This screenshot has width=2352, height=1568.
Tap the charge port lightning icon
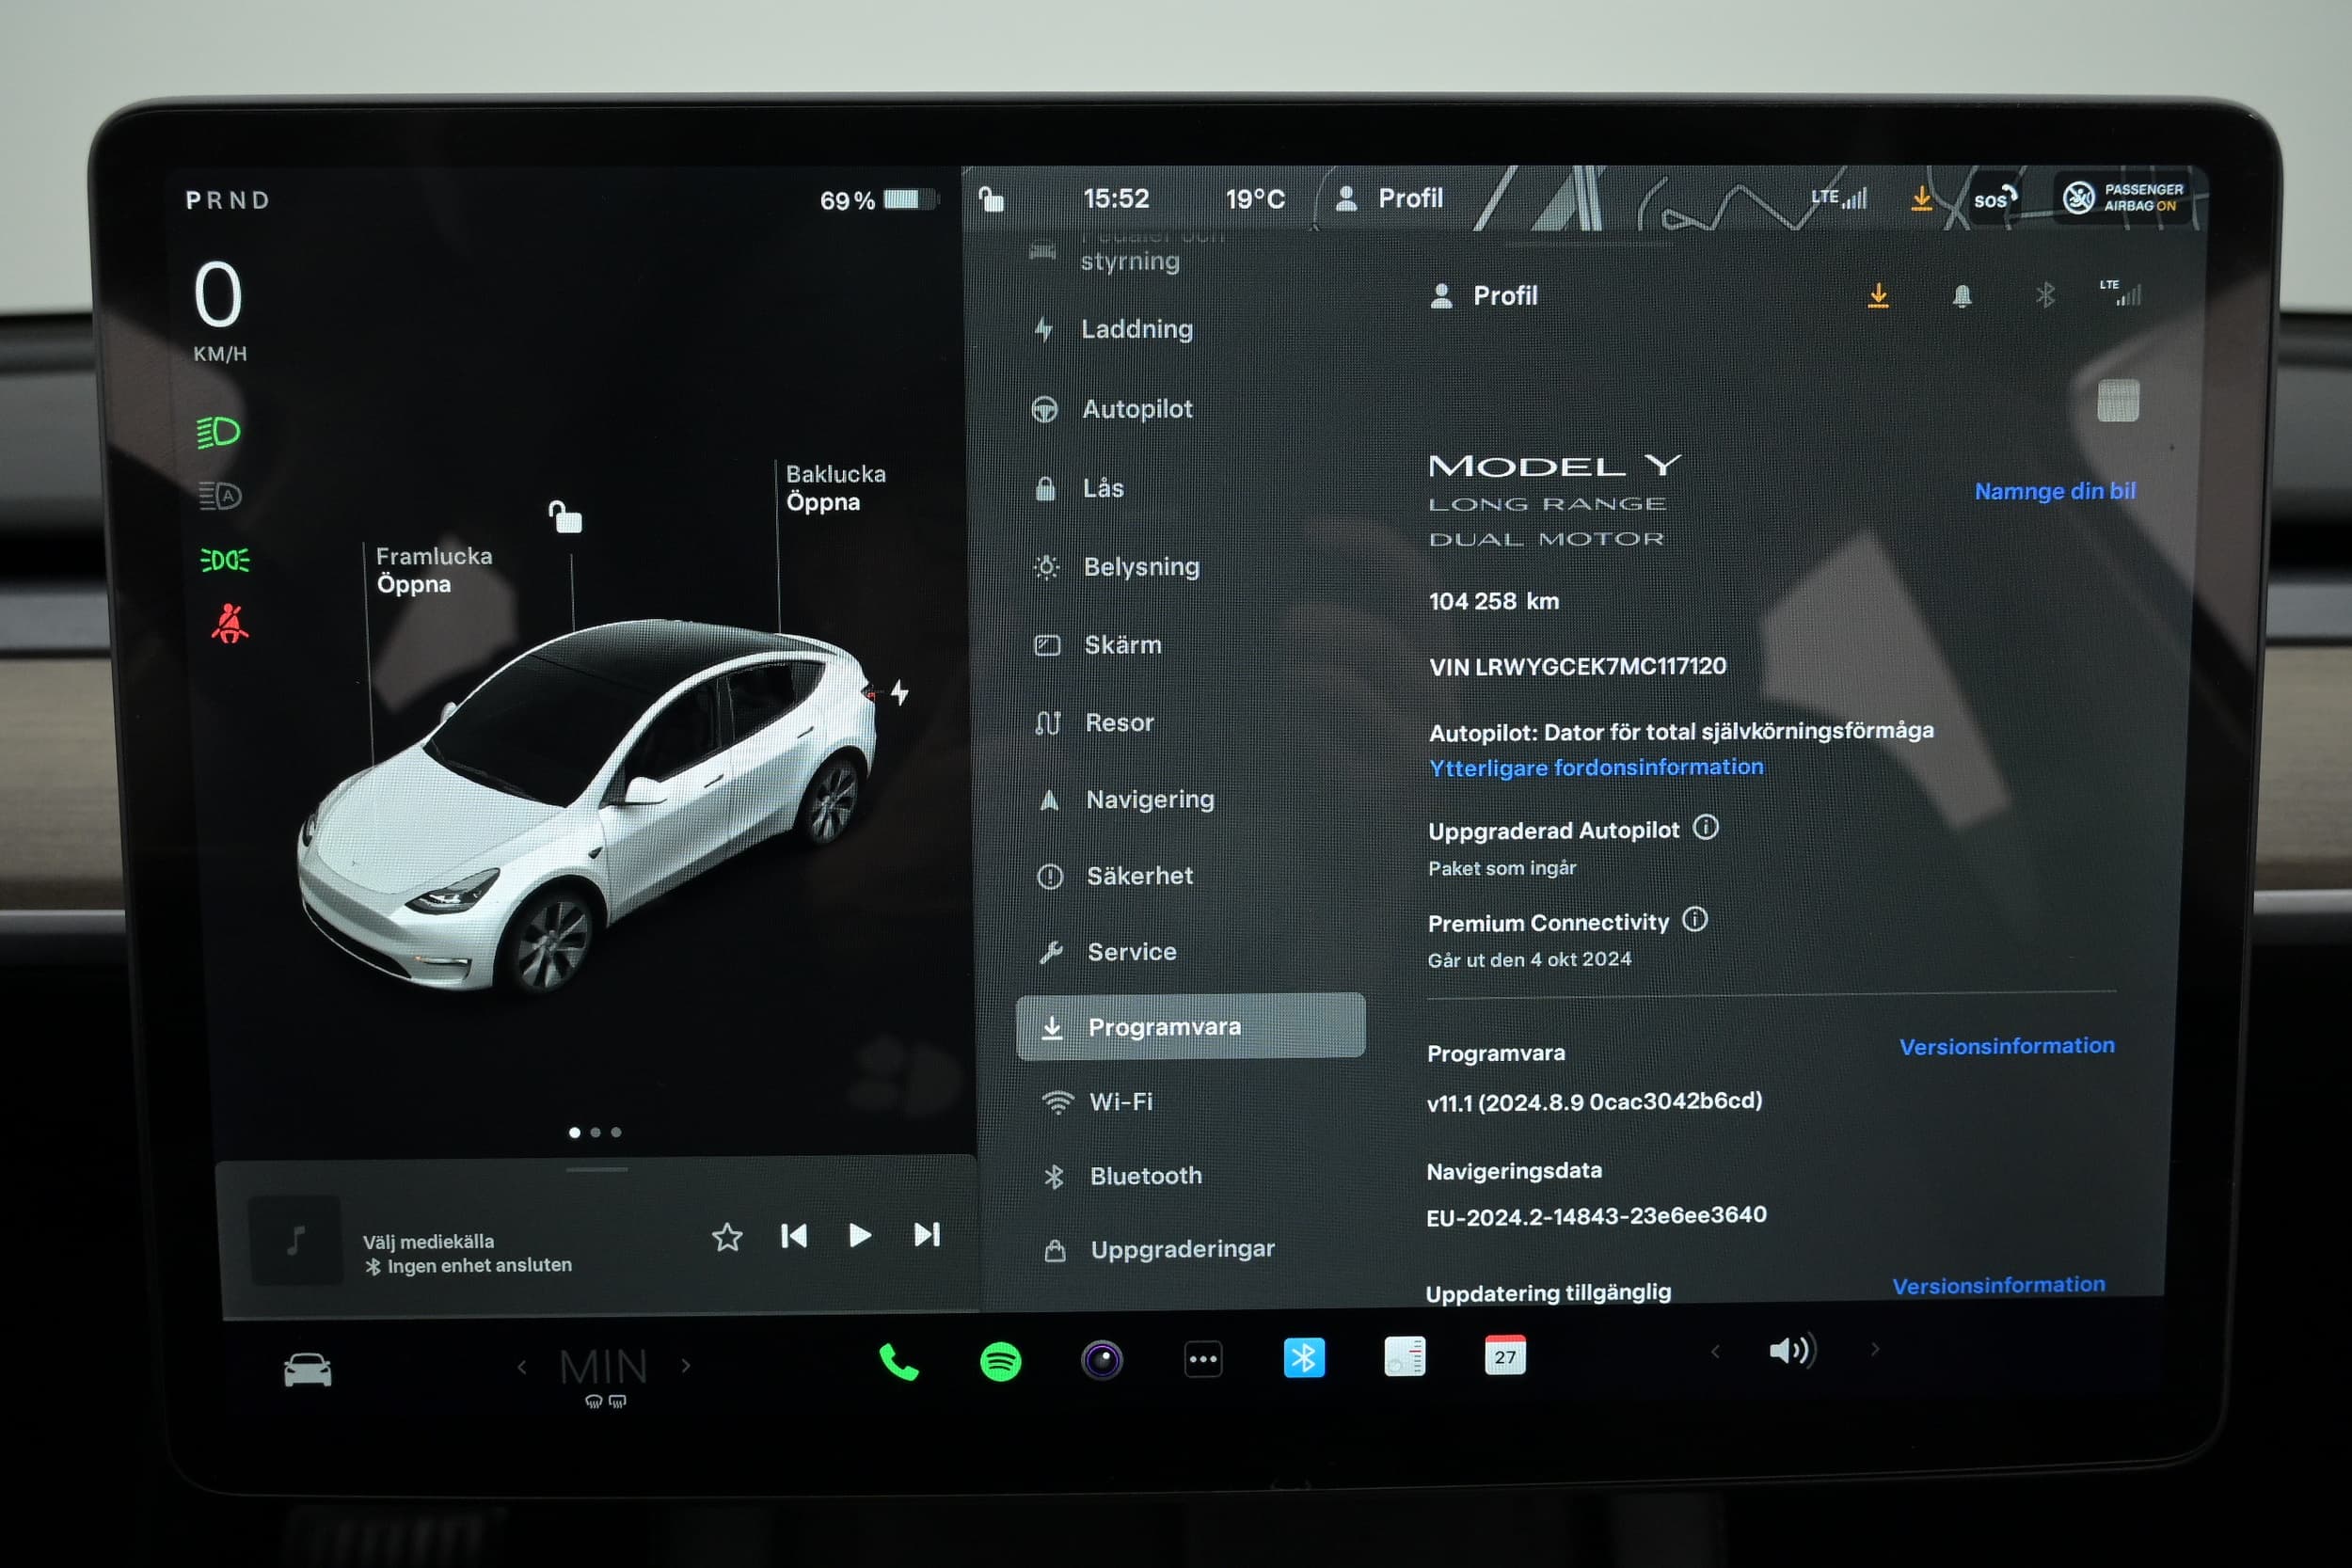[900, 692]
